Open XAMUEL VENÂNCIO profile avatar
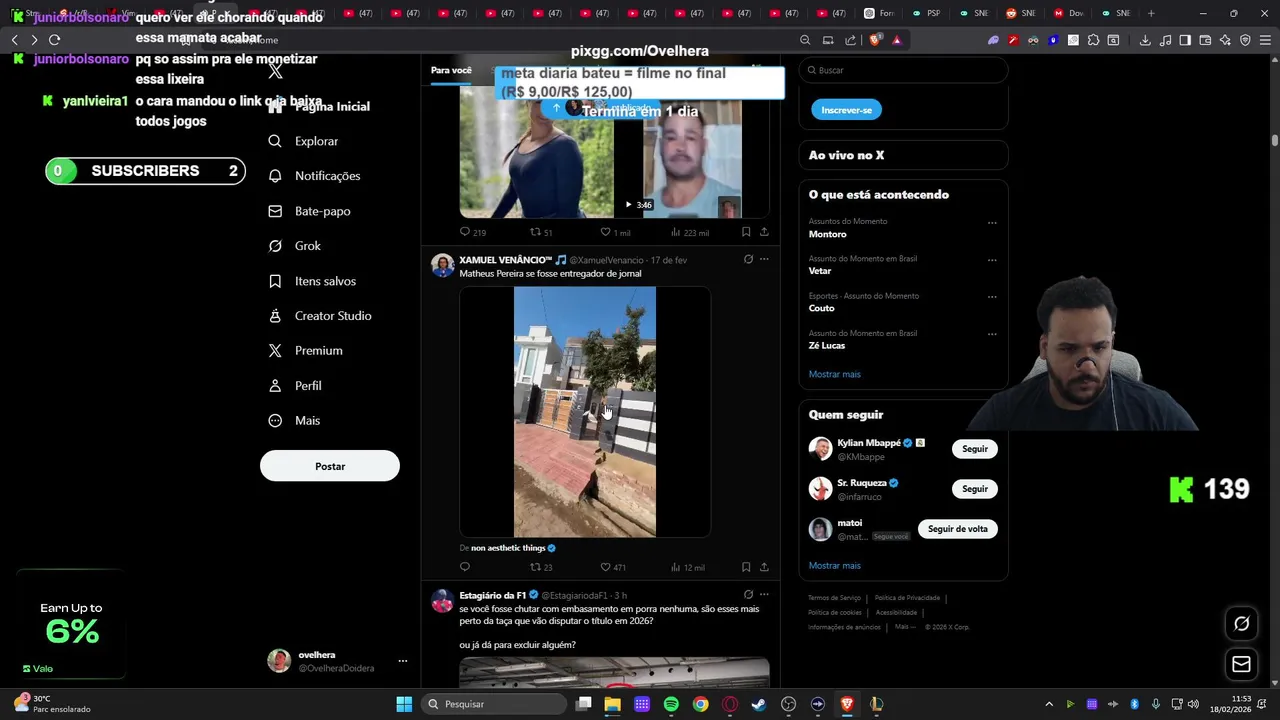1280x720 pixels. pos(442,265)
